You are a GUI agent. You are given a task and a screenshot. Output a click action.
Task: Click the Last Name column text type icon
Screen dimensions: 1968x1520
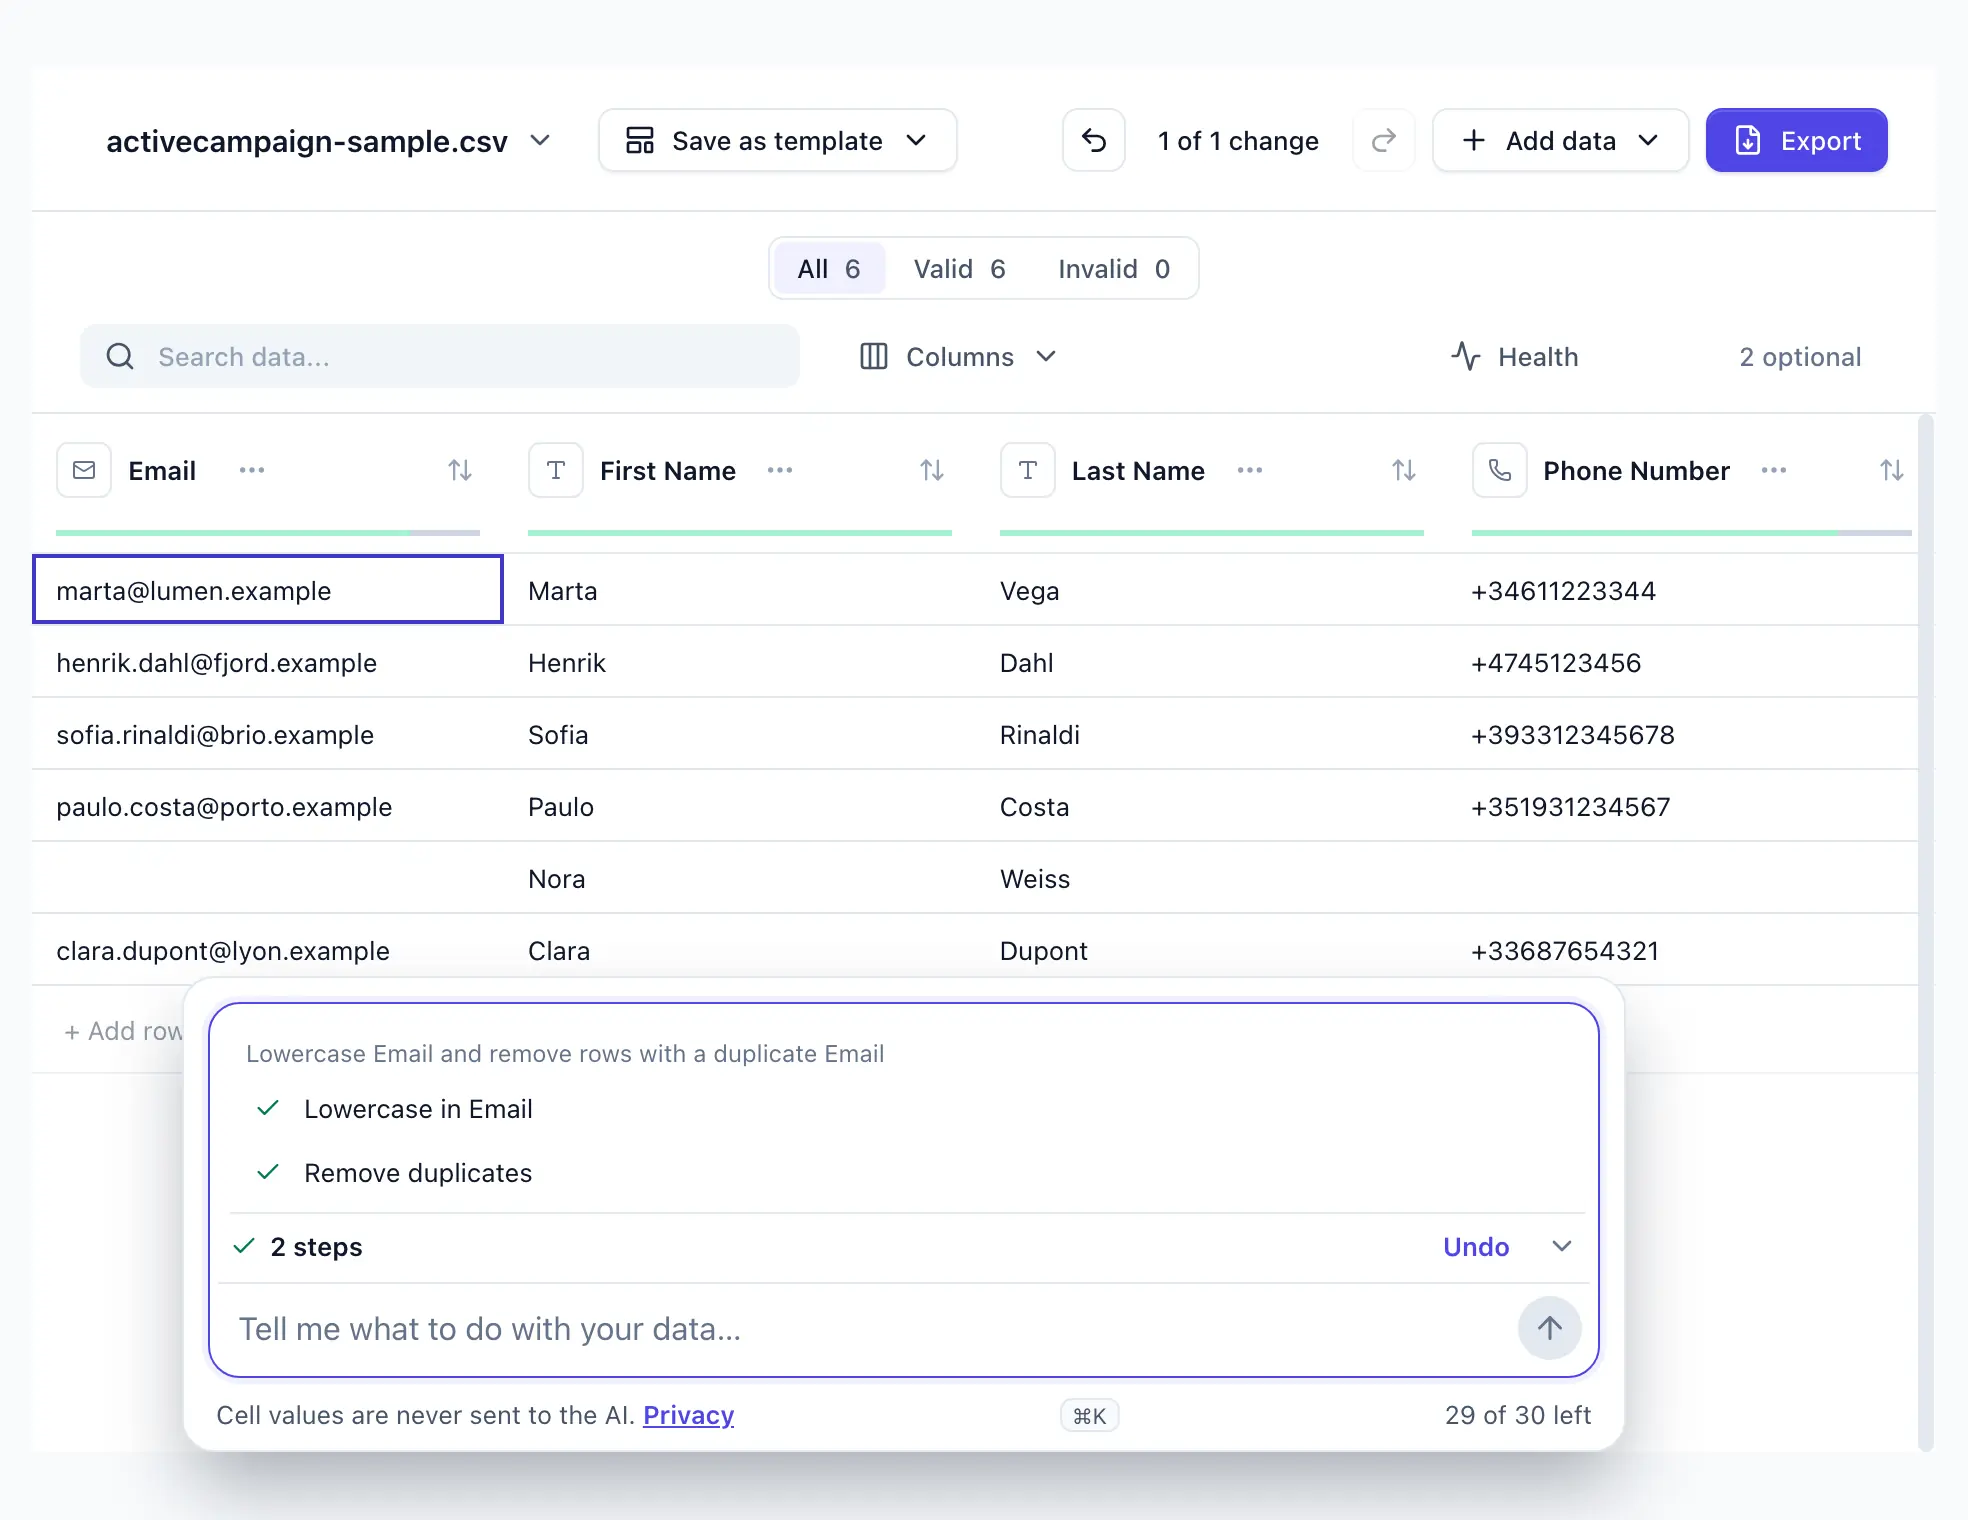1028,470
